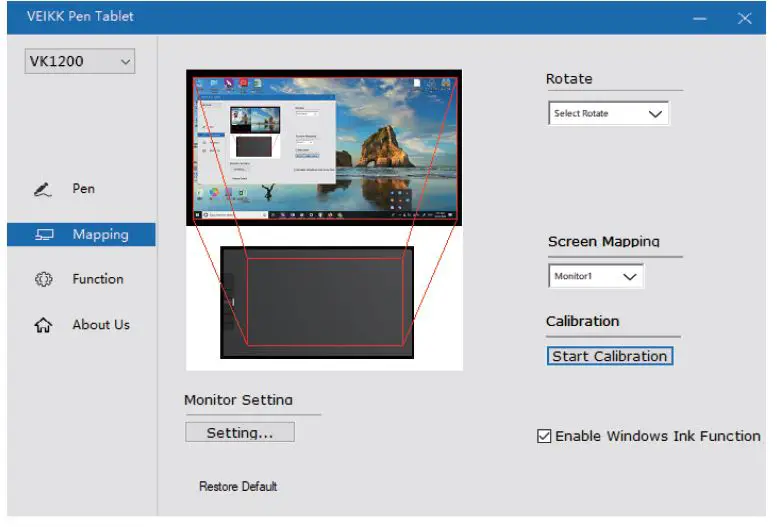Viewport: 777px width, 527px height.
Task: Open the monitor Setting... button
Action: coord(240,432)
